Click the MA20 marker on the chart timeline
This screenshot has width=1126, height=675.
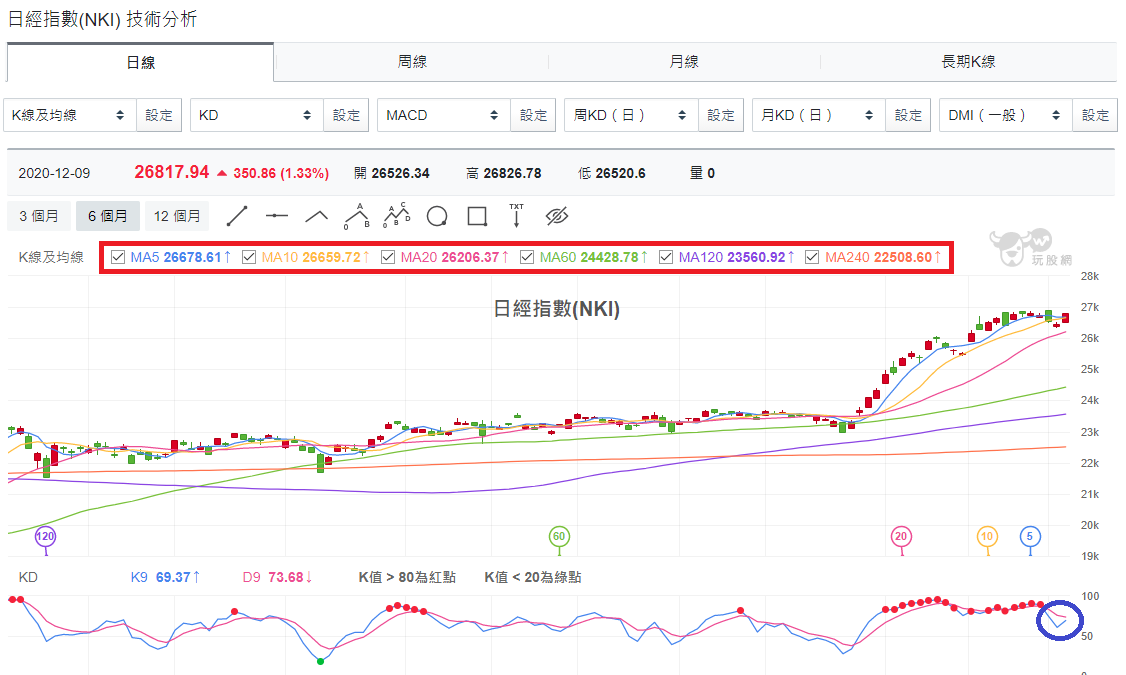tap(901, 536)
